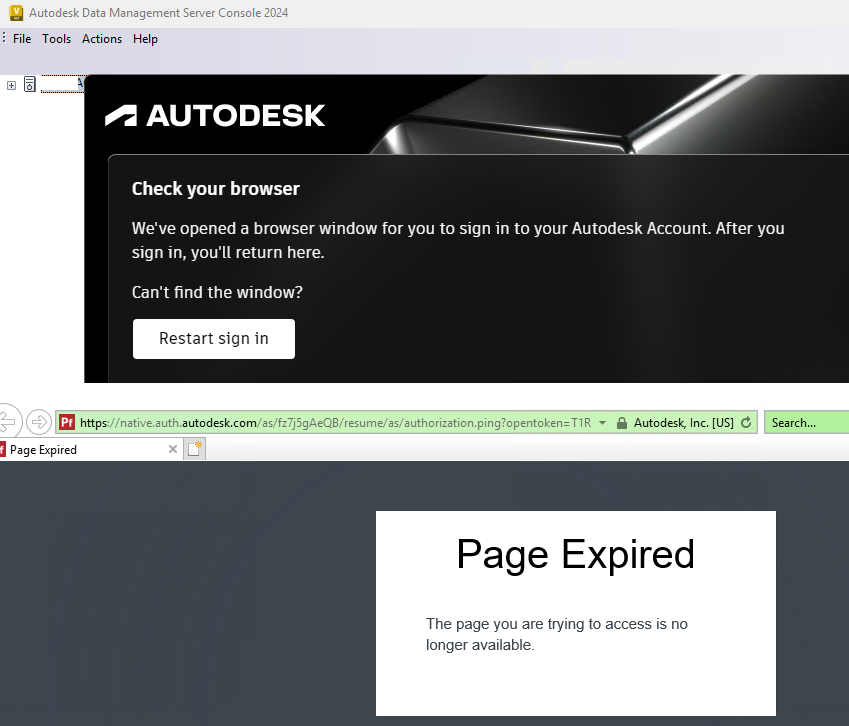Click the page refresh icon beside the lock
The height and width of the screenshot is (726, 849).
[746, 421]
